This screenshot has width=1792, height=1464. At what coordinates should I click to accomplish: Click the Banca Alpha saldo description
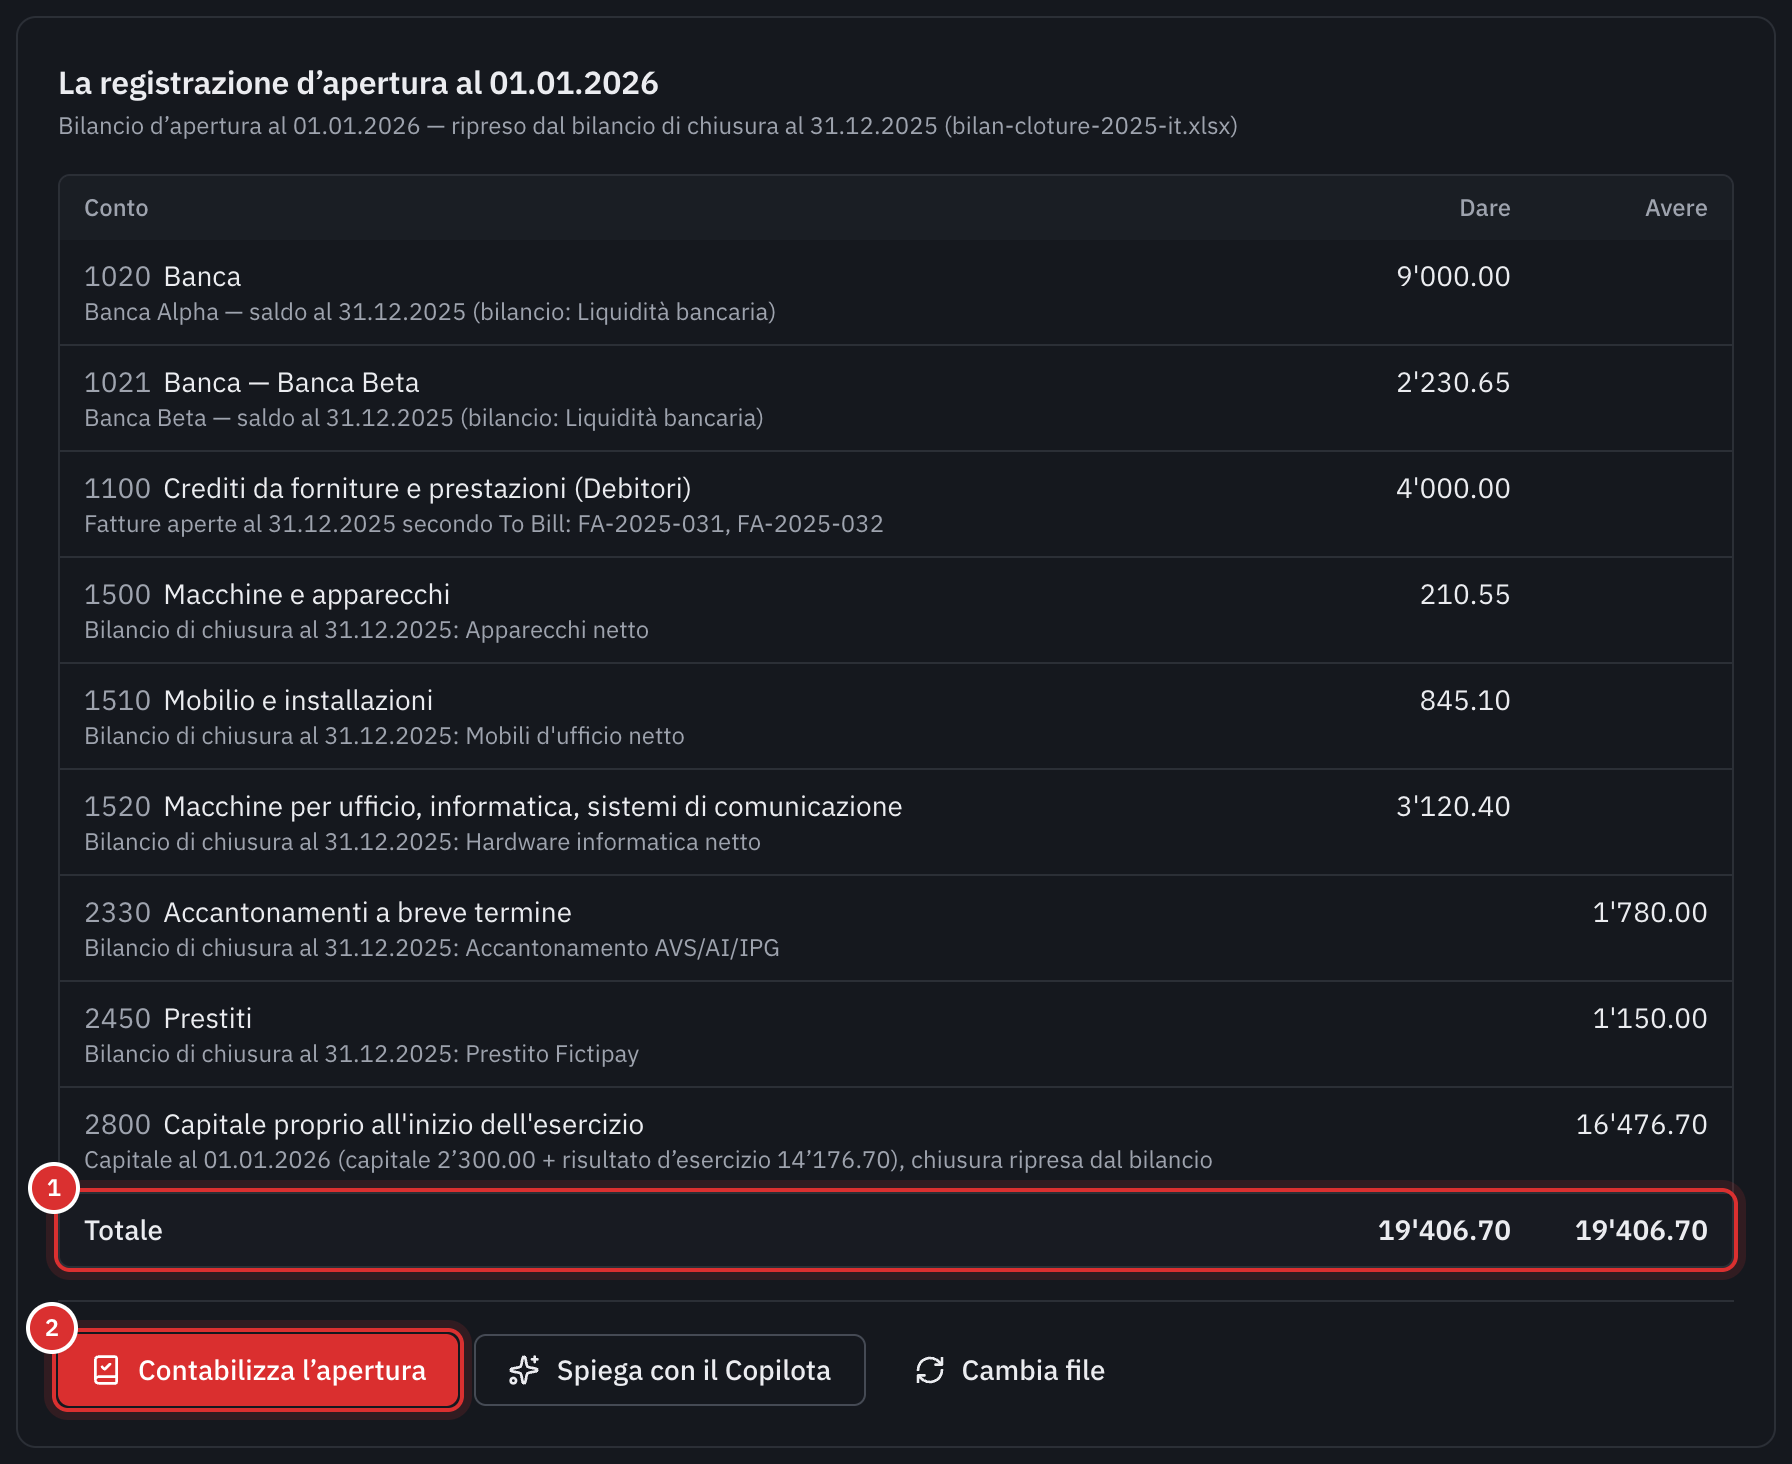coord(430,312)
